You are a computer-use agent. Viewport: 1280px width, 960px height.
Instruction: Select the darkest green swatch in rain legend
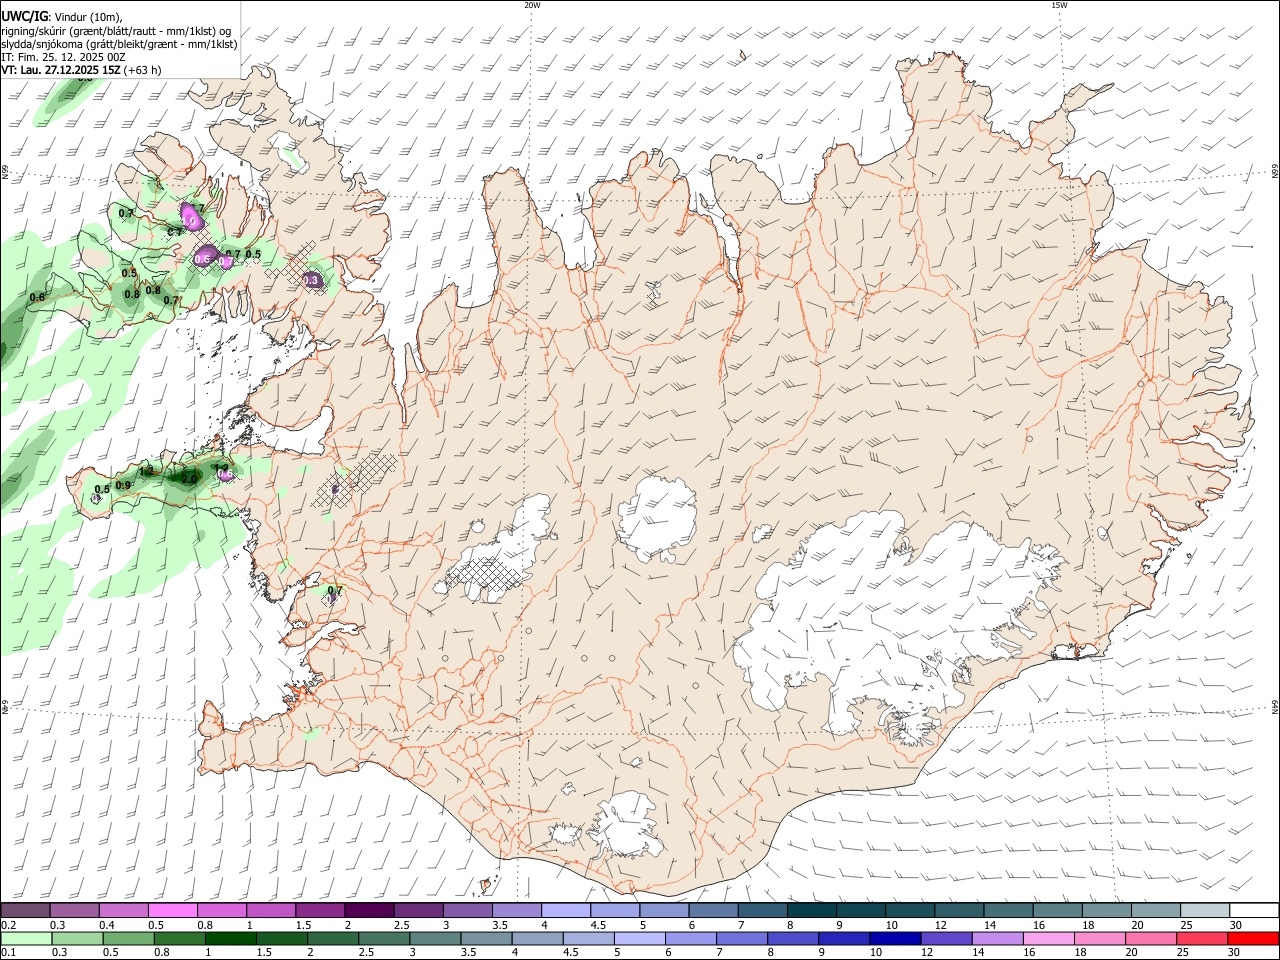click(230, 938)
